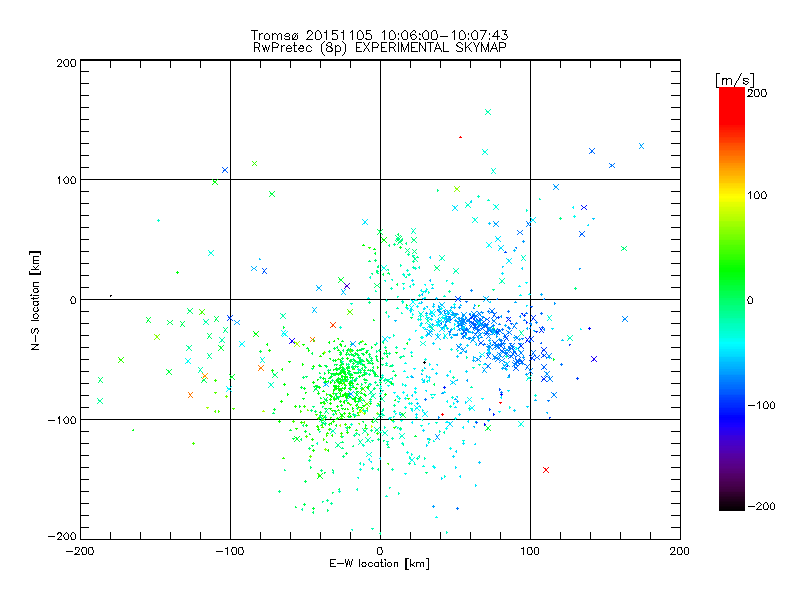This screenshot has width=800, height=600.
Task: Click the "E-W location [km]" axis label
Action: click(379, 563)
